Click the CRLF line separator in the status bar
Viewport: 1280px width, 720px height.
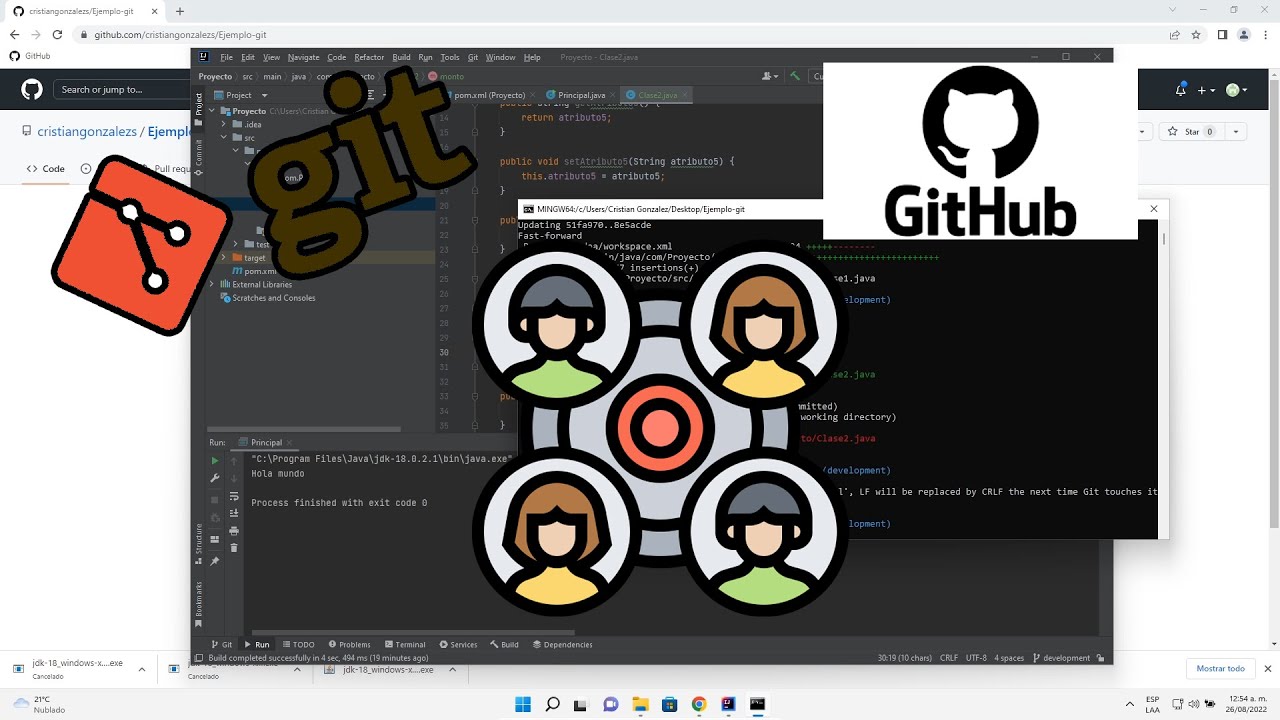tap(949, 658)
